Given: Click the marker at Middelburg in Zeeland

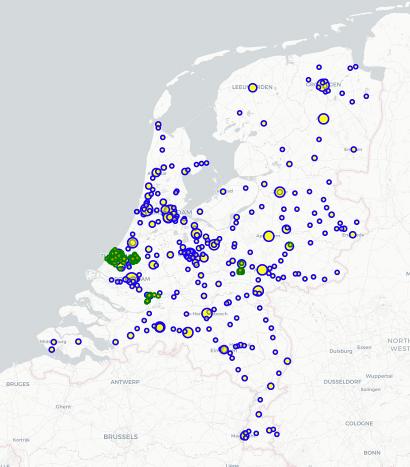Looking at the screenshot, I should (54, 342).
